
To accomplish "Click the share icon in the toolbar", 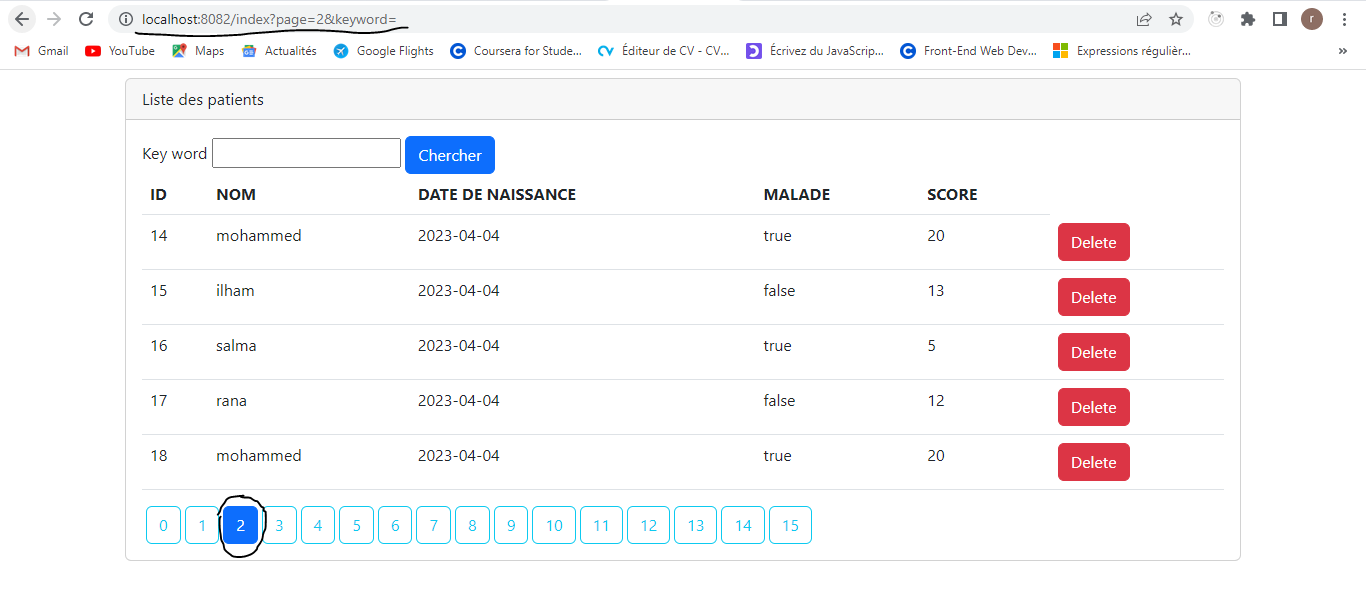I will coord(1143,18).
